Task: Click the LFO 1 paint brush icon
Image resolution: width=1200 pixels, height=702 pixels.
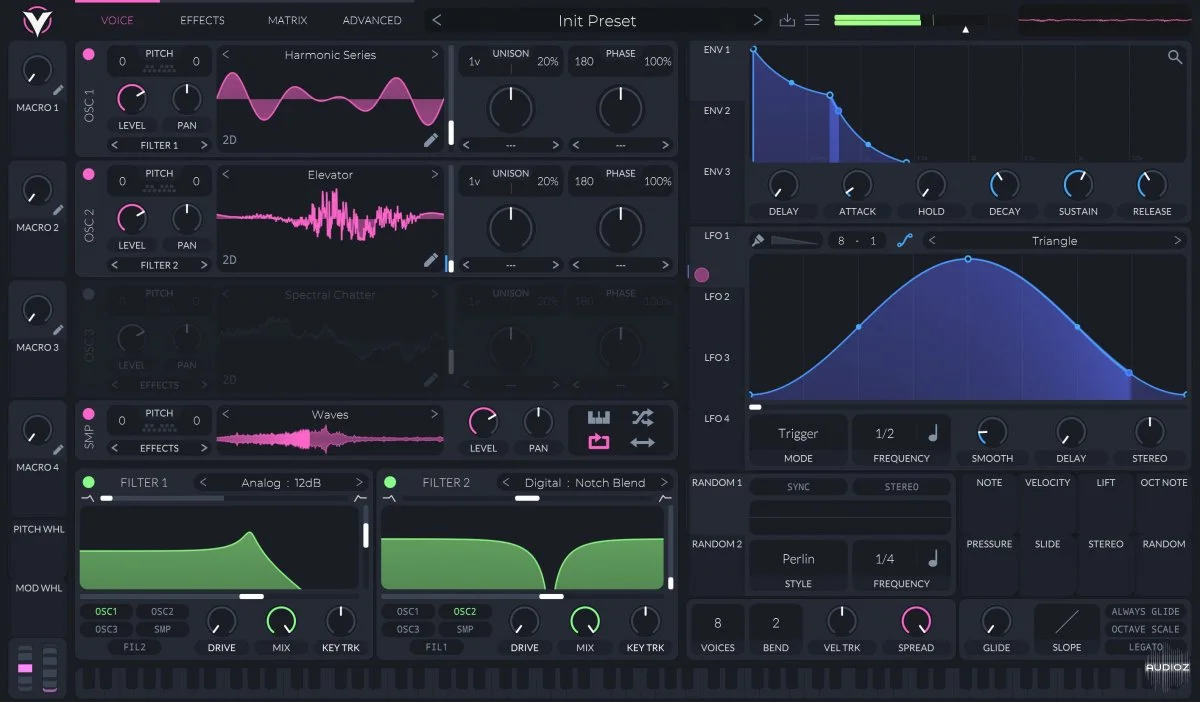Action: [x=758, y=240]
